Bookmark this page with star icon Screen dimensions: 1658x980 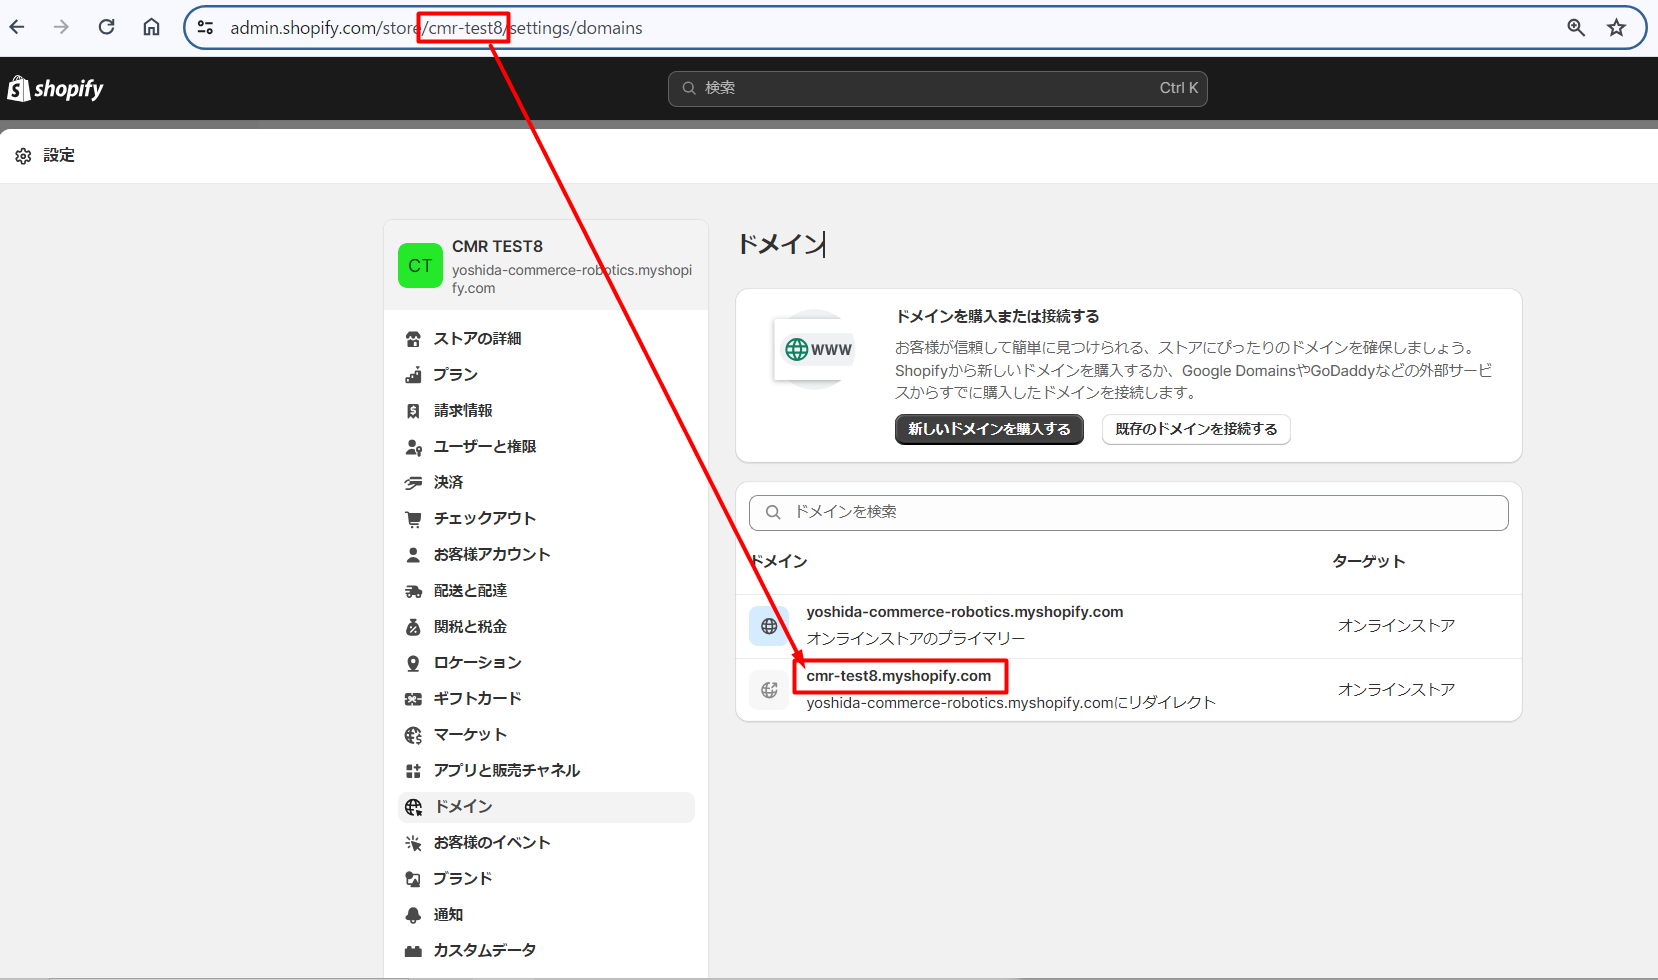click(1617, 28)
